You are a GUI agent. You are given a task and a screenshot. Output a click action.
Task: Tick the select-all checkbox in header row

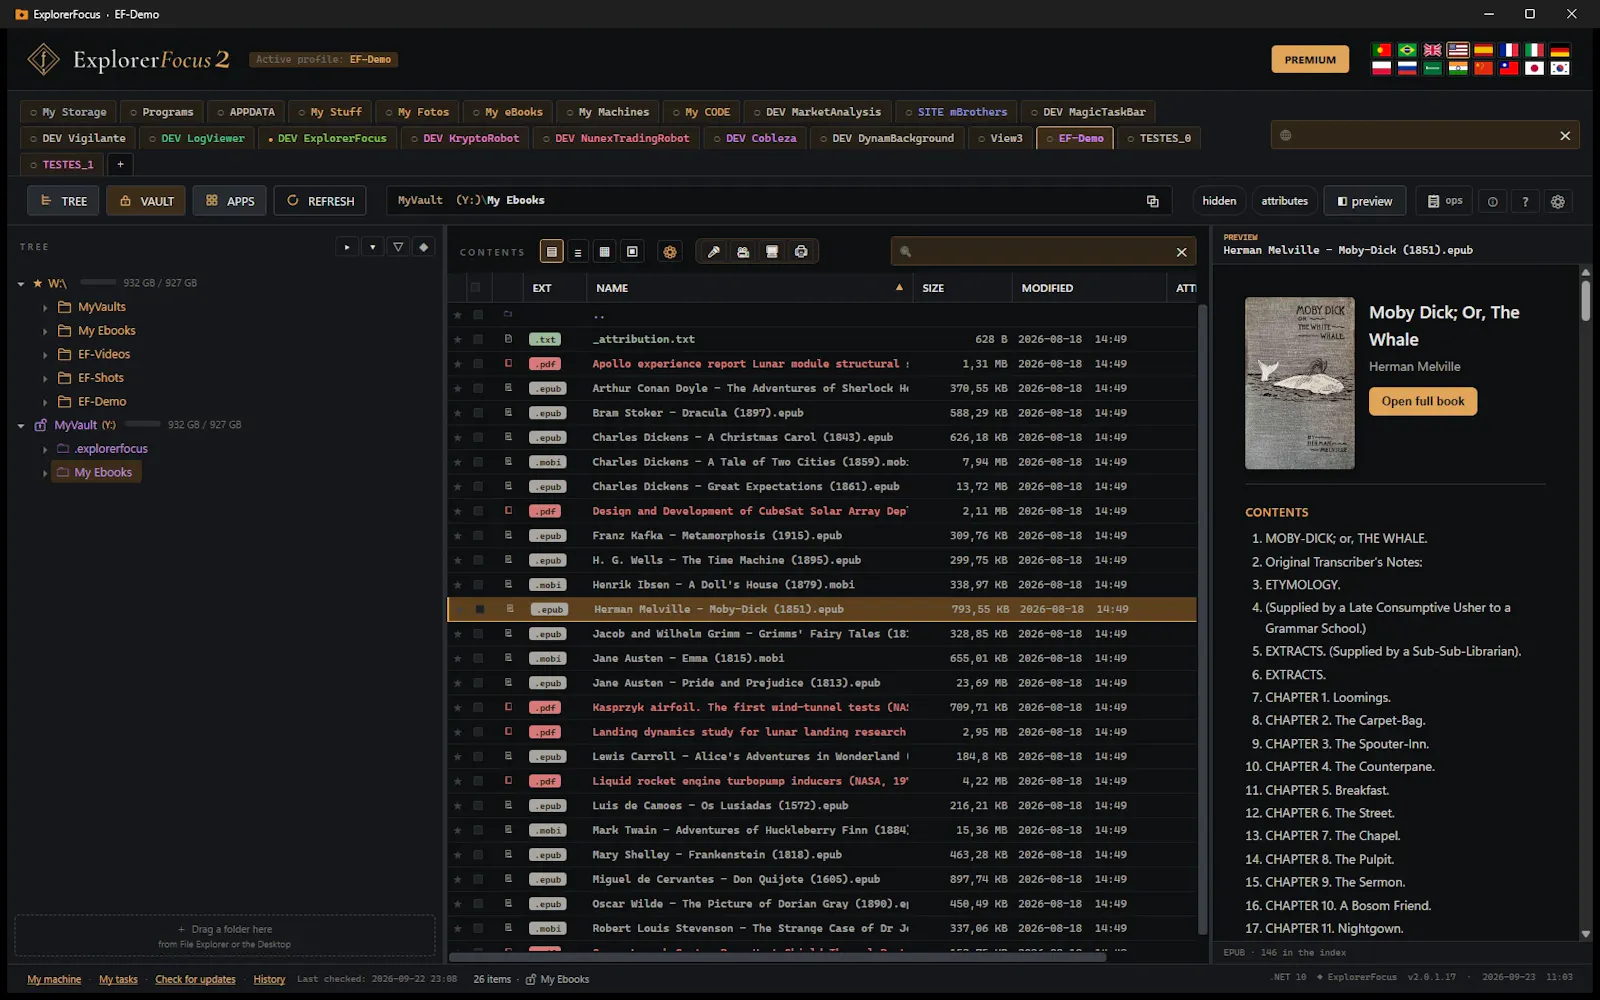(x=476, y=288)
